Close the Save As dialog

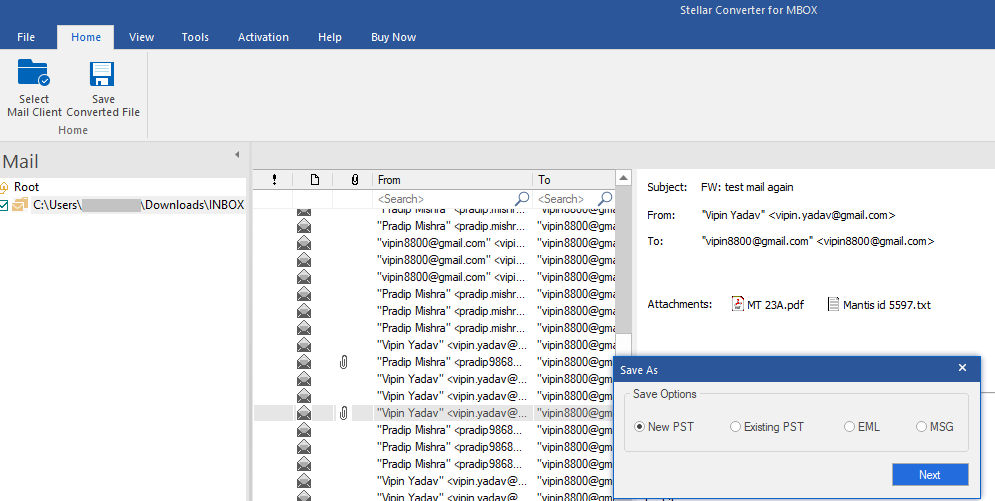(962, 368)
